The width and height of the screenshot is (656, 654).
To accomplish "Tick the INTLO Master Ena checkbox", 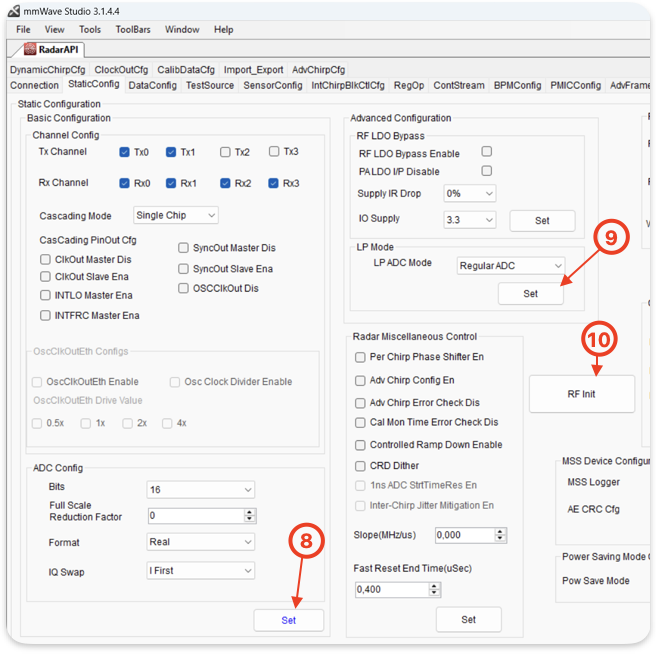I will click(45, 295).
